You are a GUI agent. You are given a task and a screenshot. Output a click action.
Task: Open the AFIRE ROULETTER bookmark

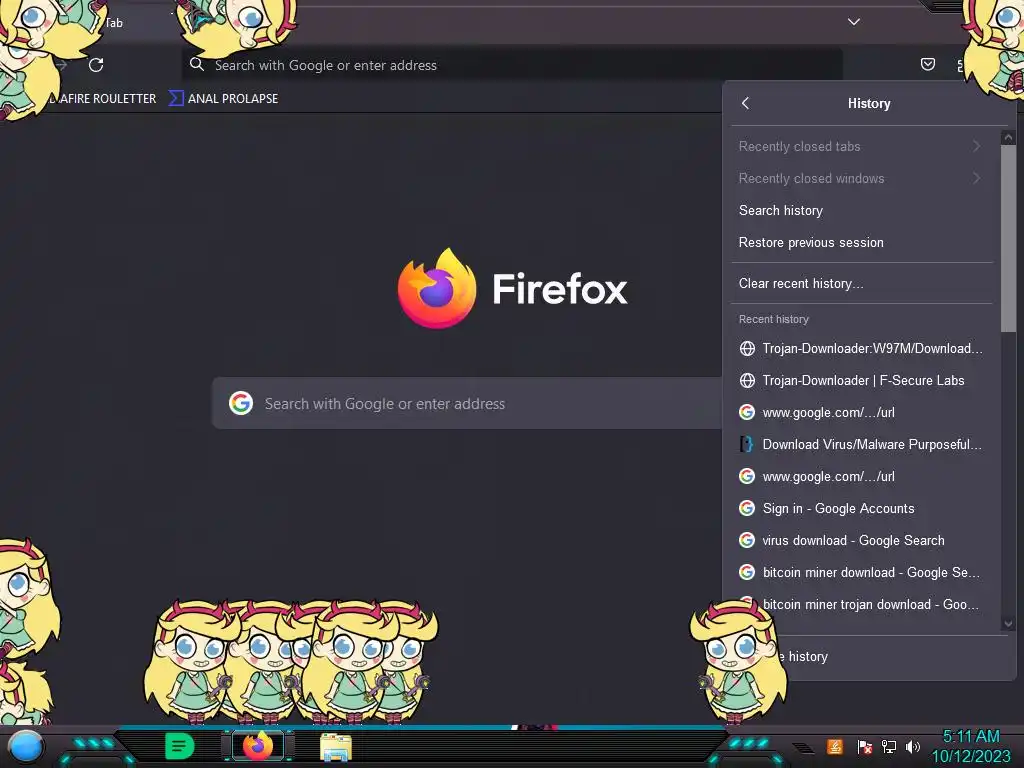tap(103, 99)
